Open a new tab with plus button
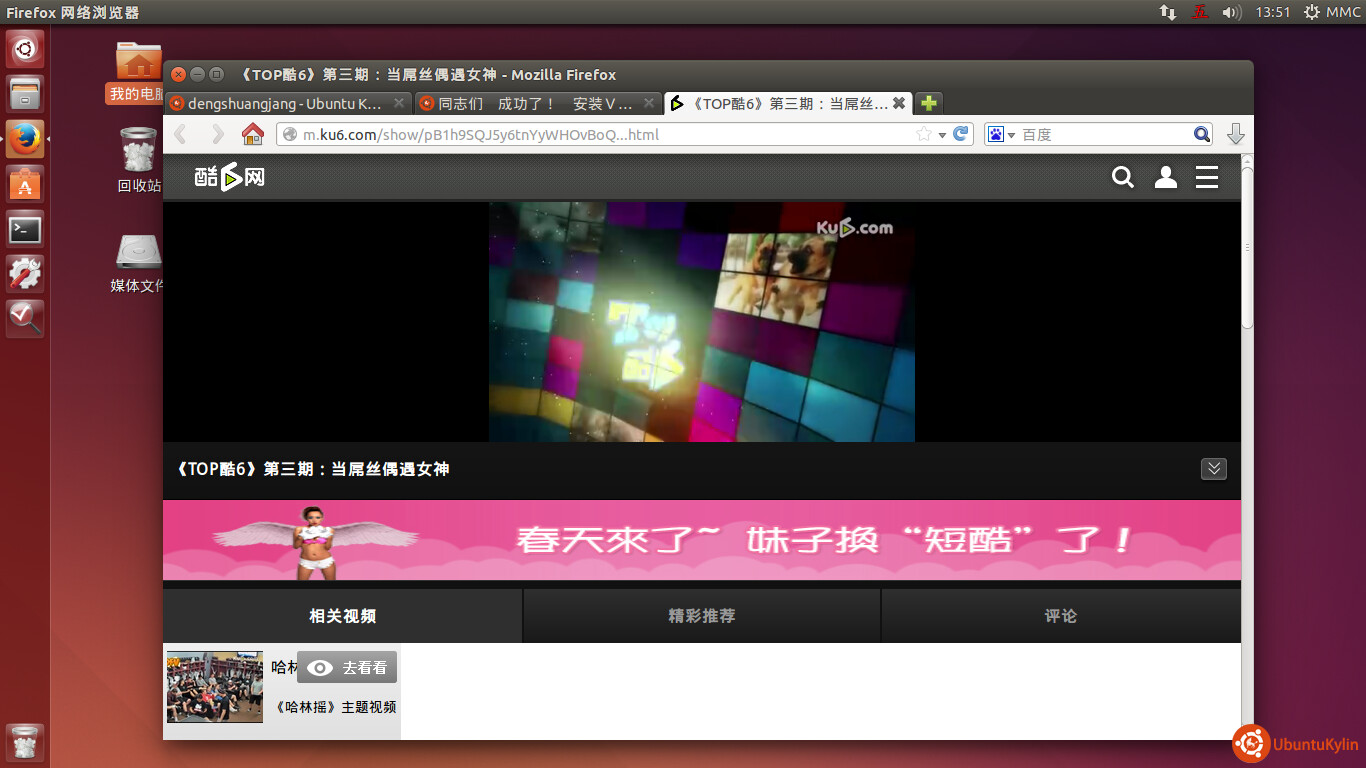Screen dimensions: 1366x768 coord(929,103)
